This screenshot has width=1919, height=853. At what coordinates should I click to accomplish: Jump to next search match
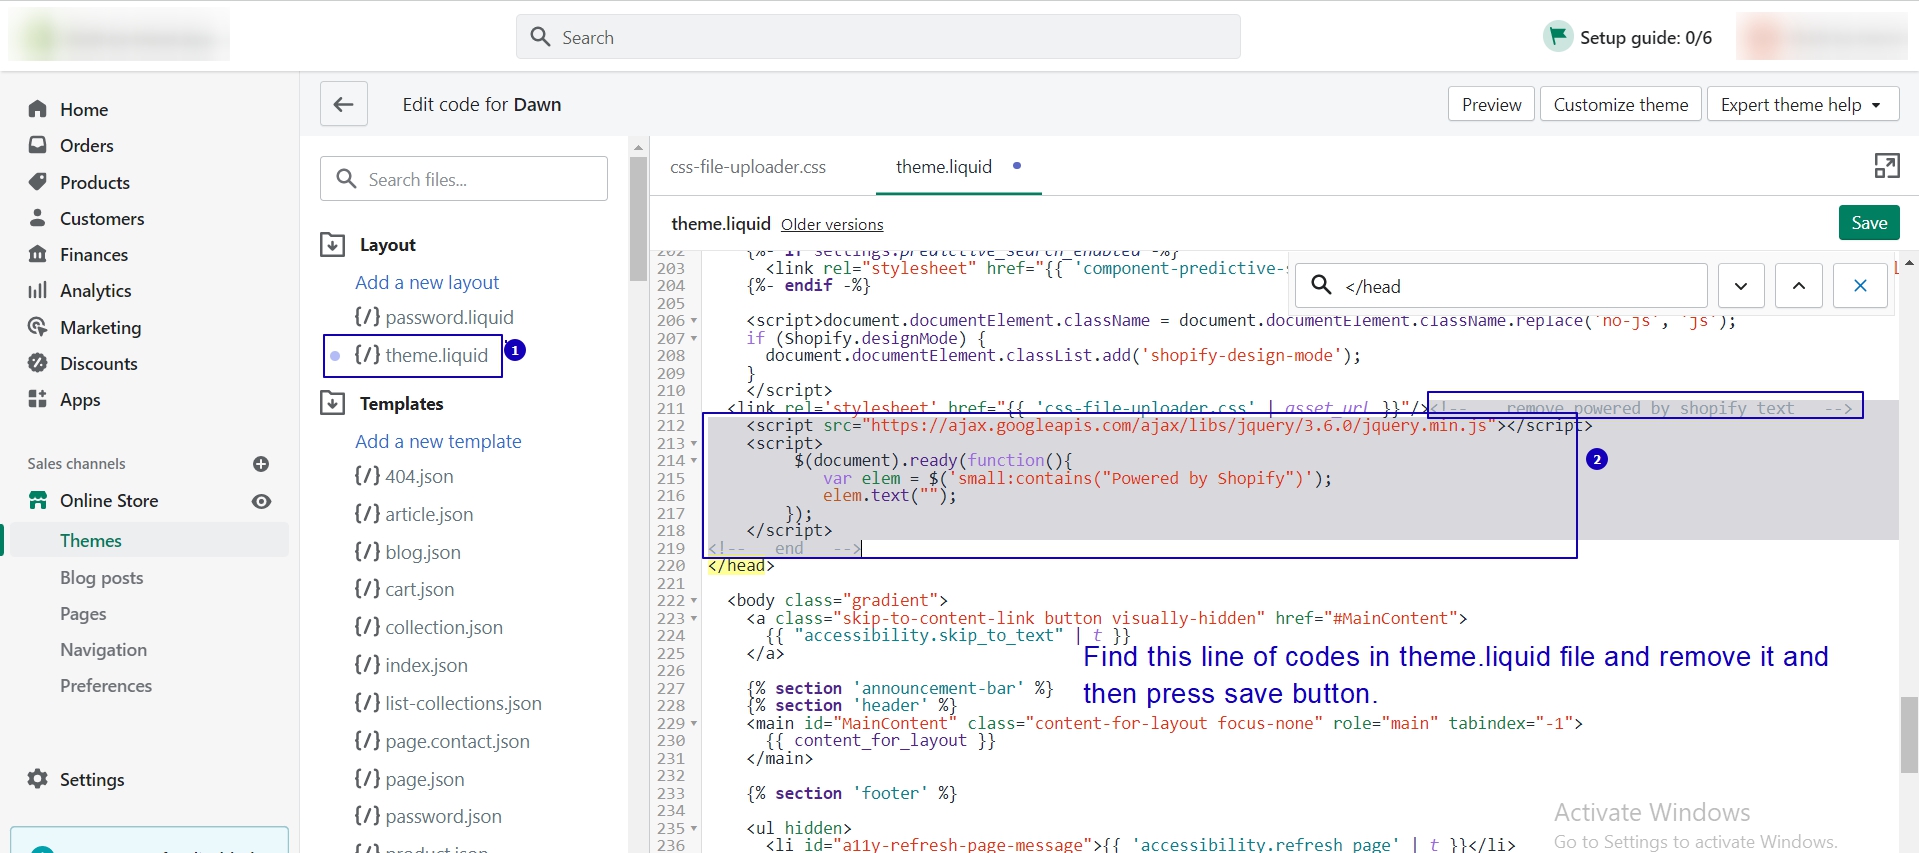pos(1741,286)
